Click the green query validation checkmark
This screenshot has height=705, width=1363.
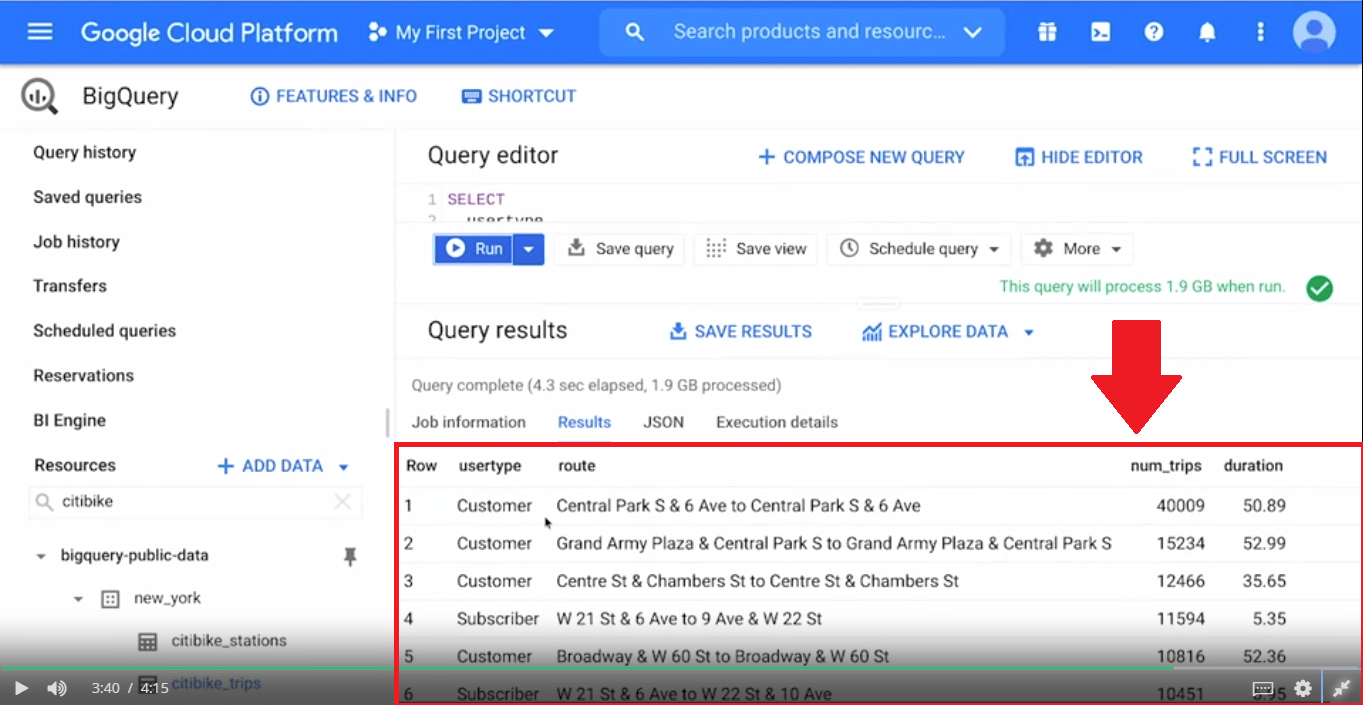[1320, 288]
